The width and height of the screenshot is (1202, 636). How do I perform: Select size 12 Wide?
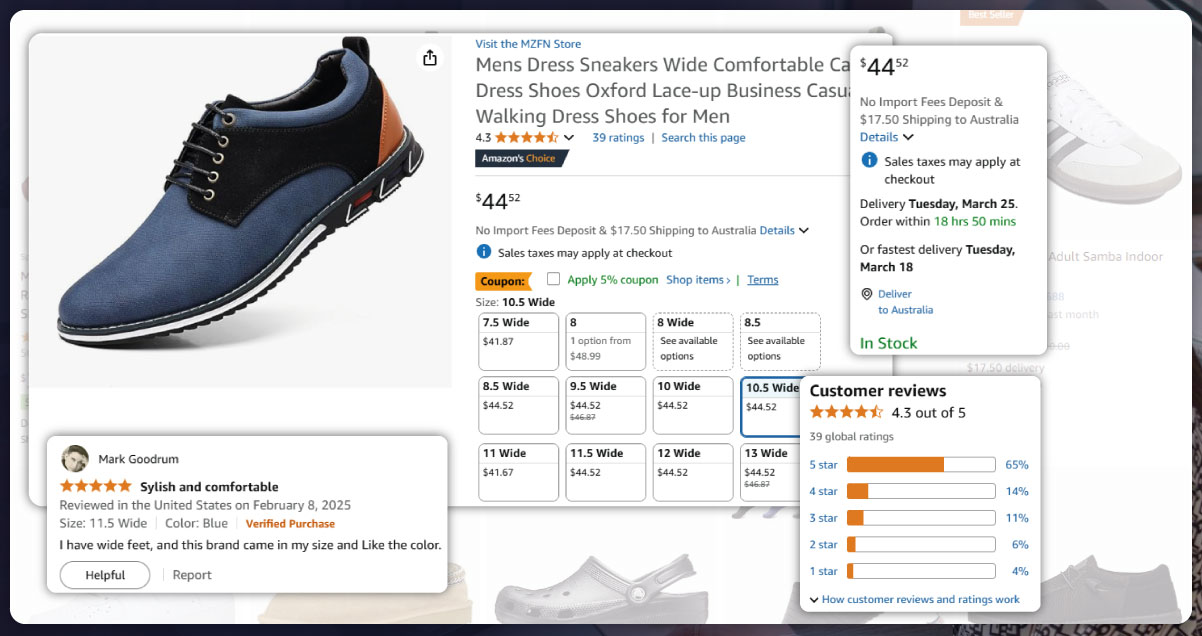pos(692,472)
